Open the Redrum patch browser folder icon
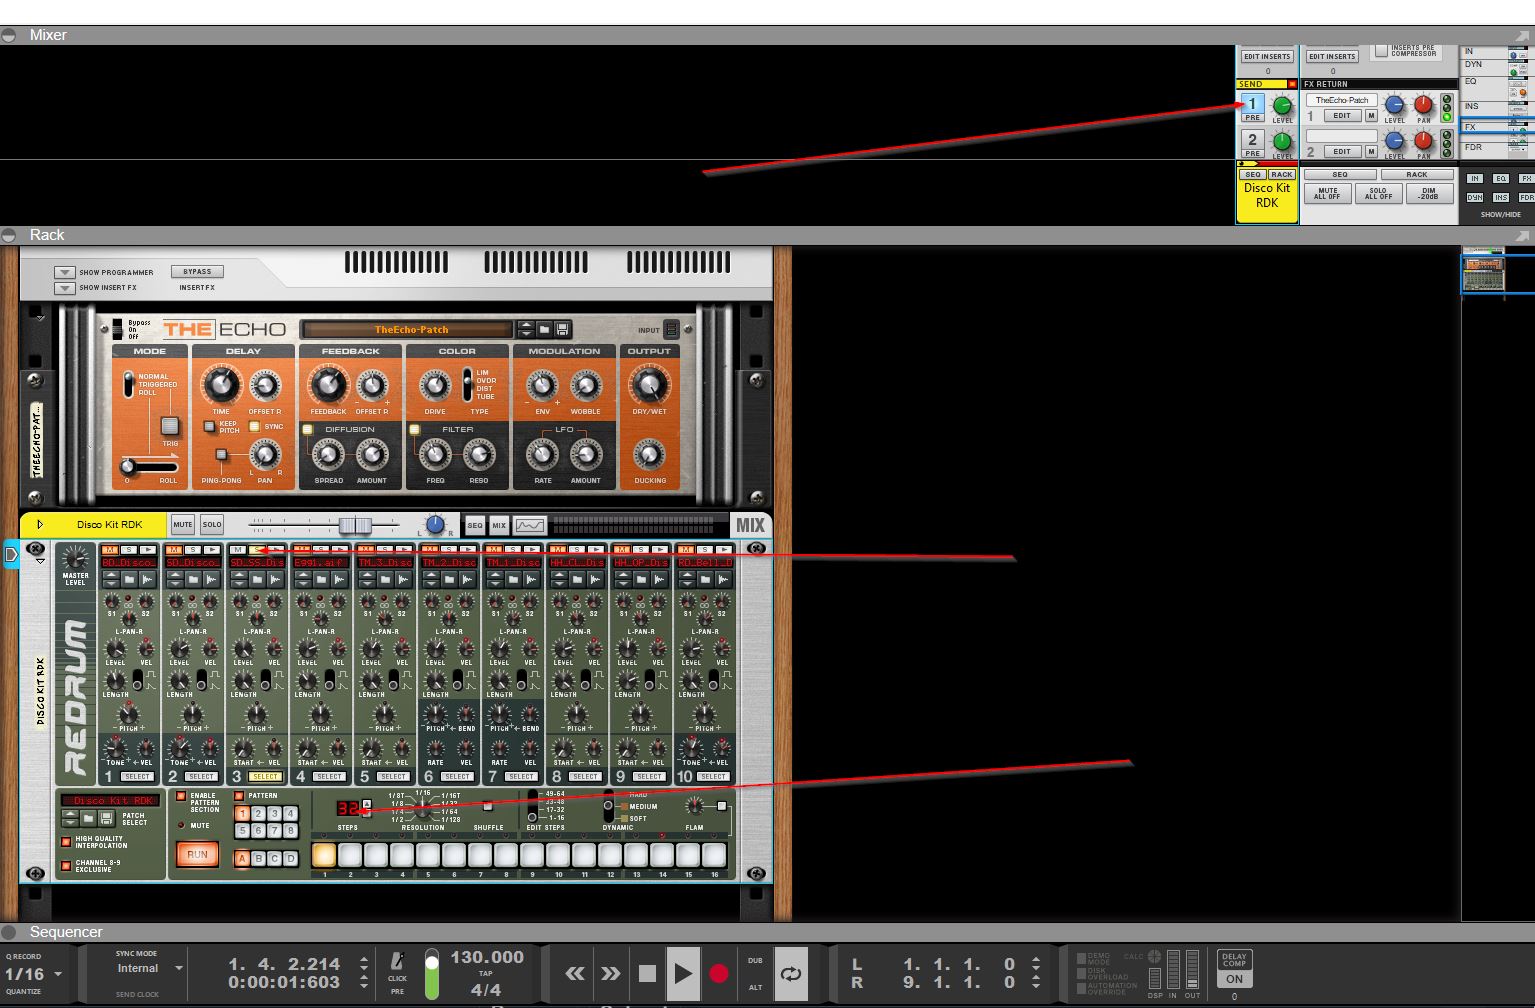 pyautogui.click(x=89, y=818)
